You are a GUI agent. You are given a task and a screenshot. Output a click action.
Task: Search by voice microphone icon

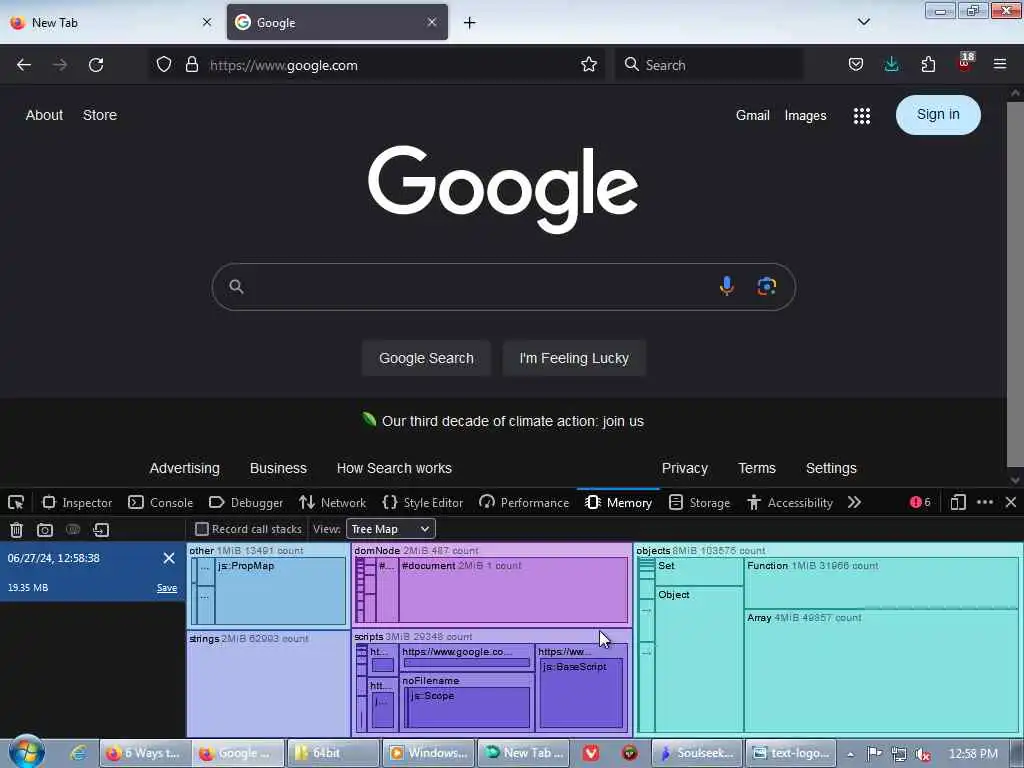click(x=726, y=286)
